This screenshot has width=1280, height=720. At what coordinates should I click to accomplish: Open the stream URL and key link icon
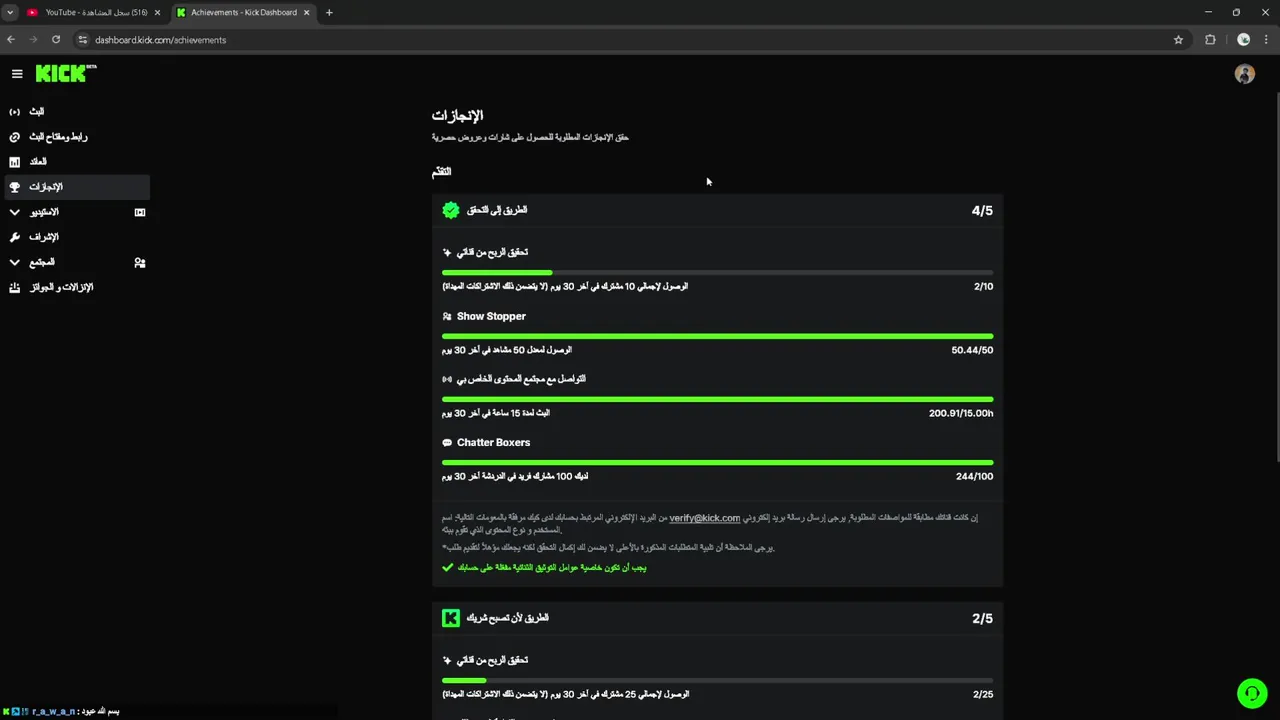pyautogui.click(x=14, y=137)
